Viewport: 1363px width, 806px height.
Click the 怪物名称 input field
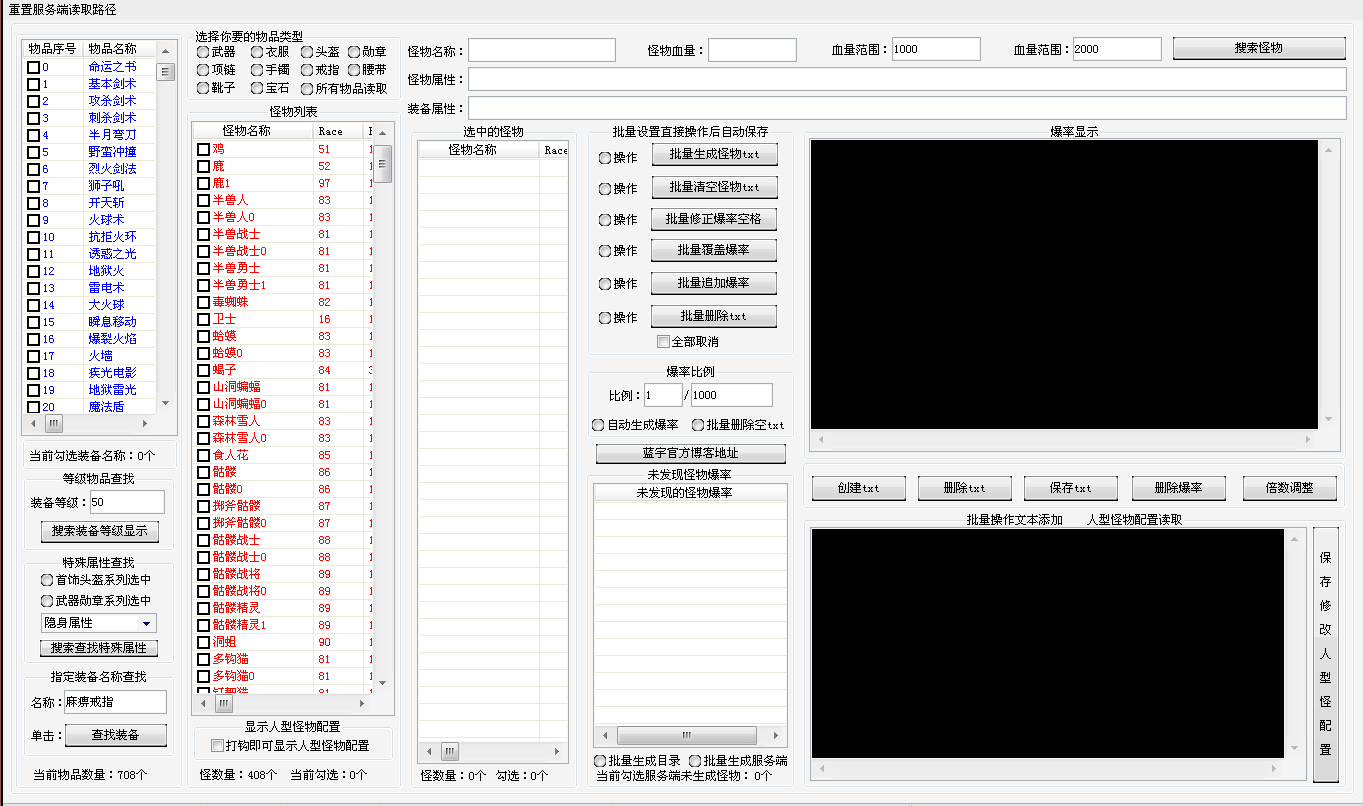542,50
